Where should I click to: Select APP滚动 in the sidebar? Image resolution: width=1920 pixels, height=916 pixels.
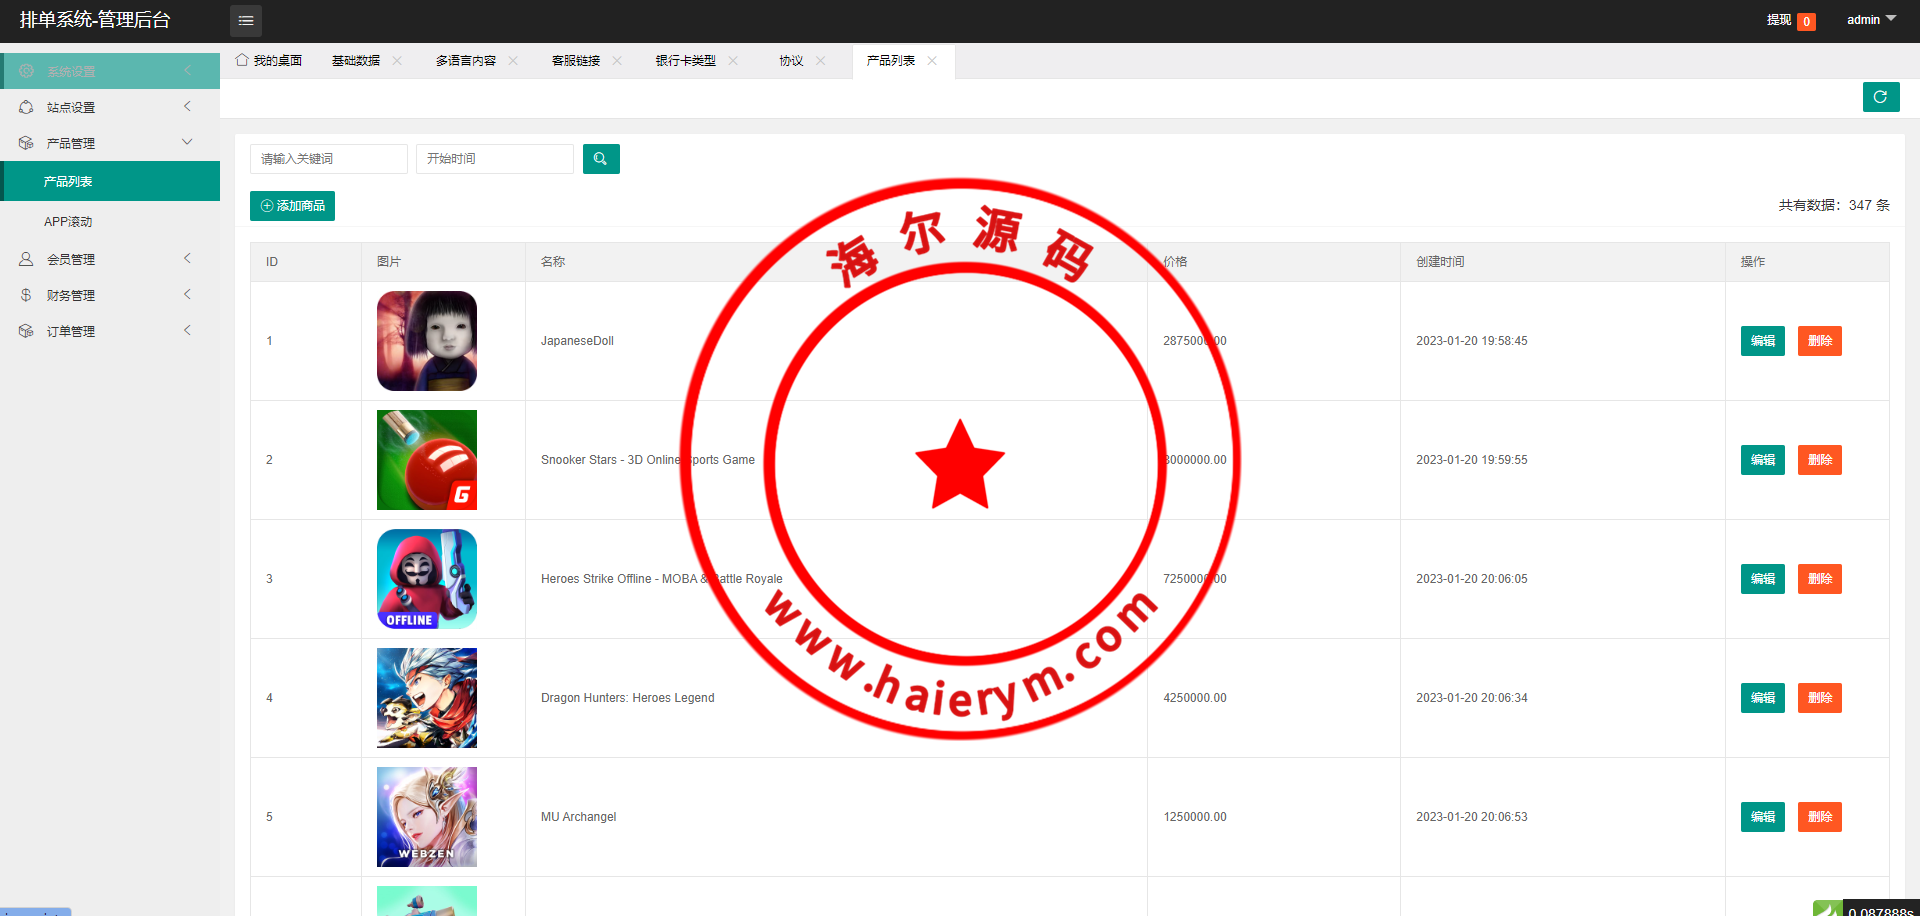click(x=68, y=222)
